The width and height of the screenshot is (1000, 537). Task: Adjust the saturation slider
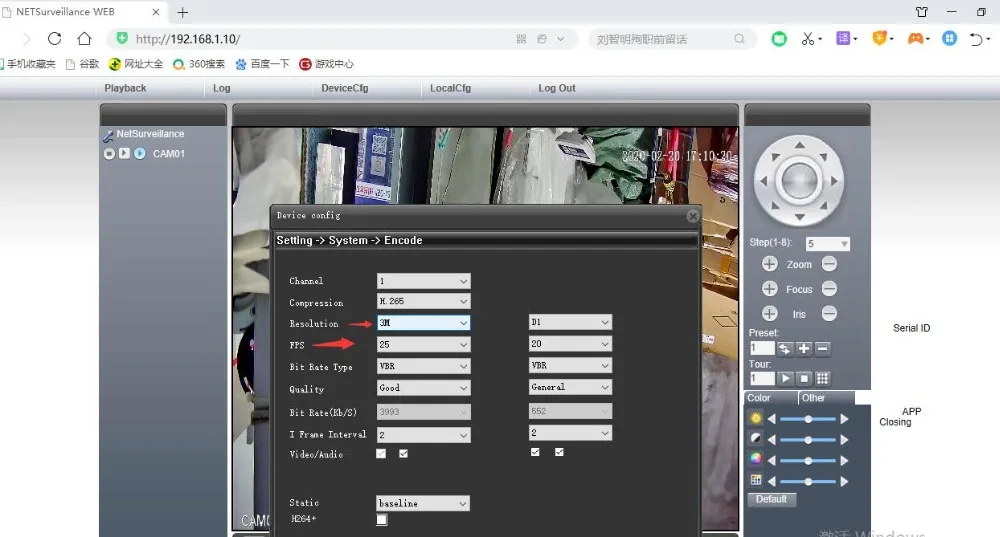coord(808,460)
